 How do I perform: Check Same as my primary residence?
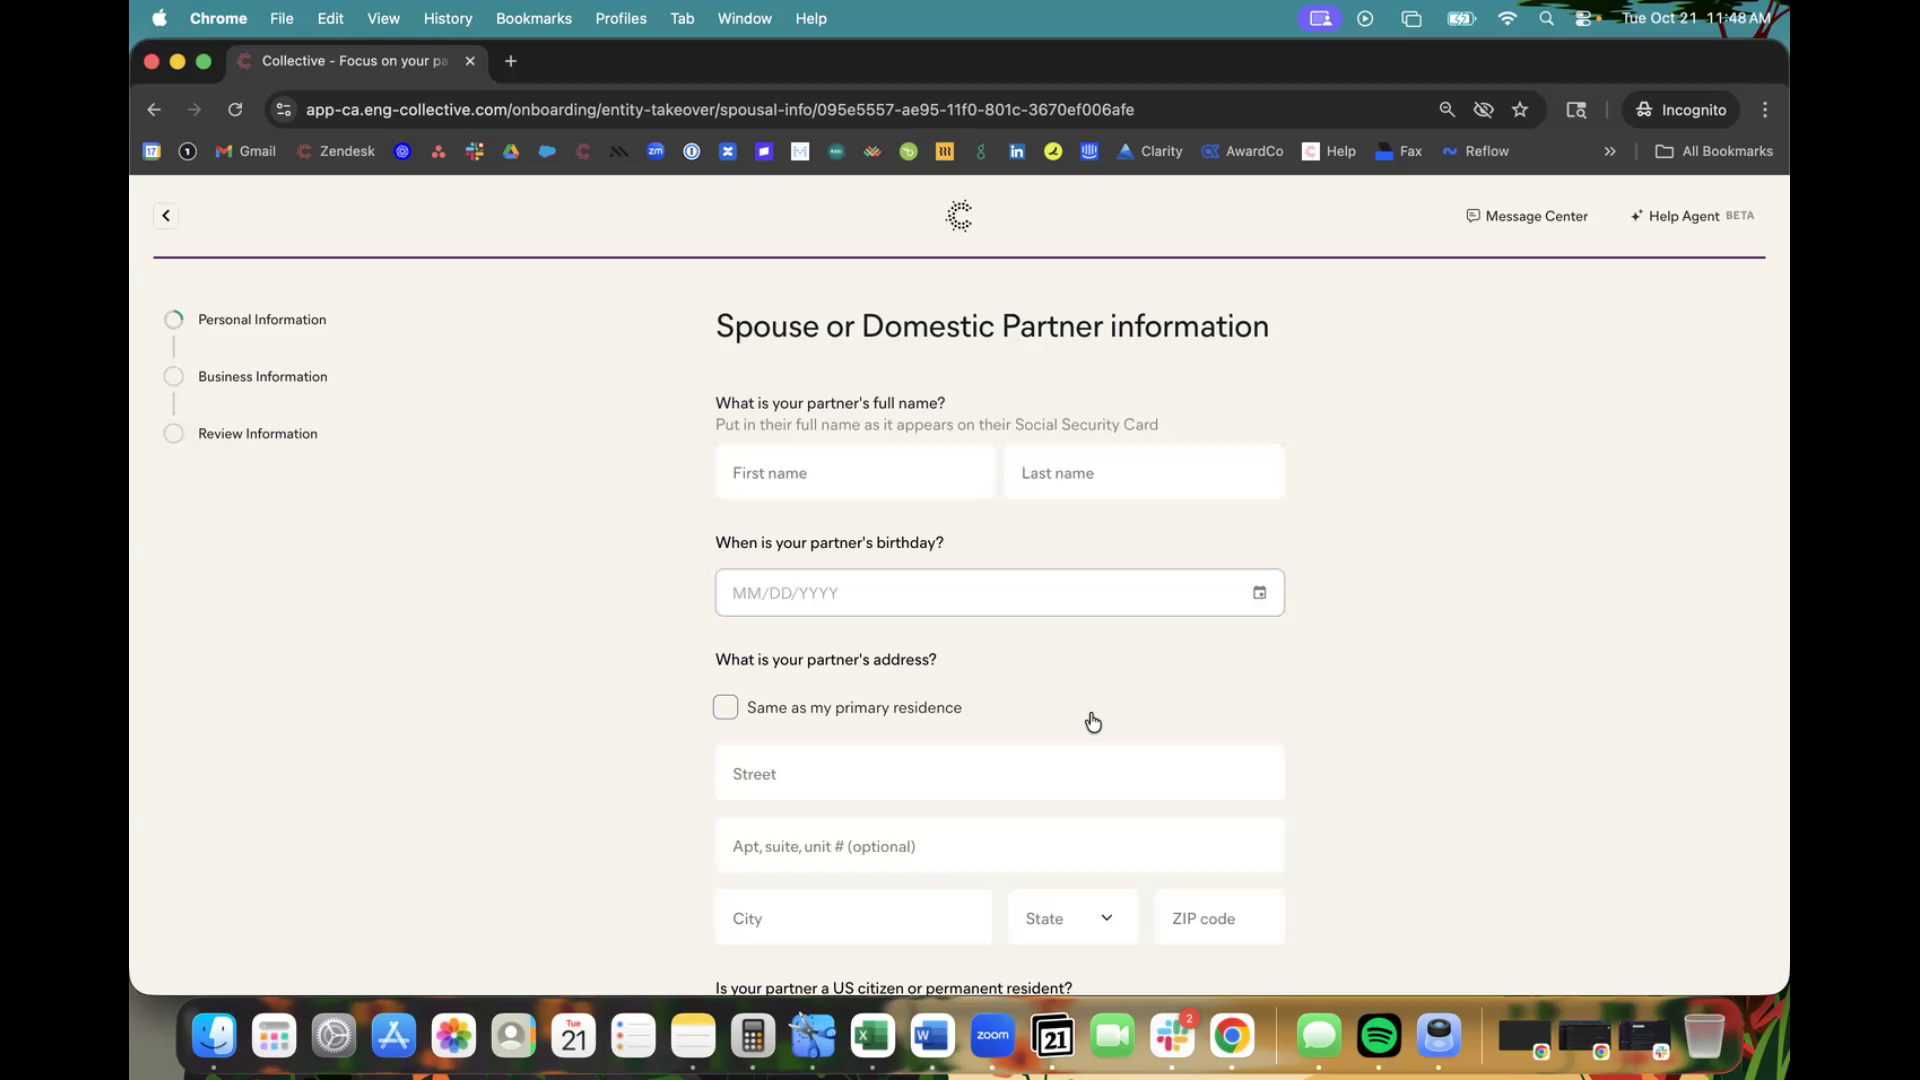[x=726, y=707]
